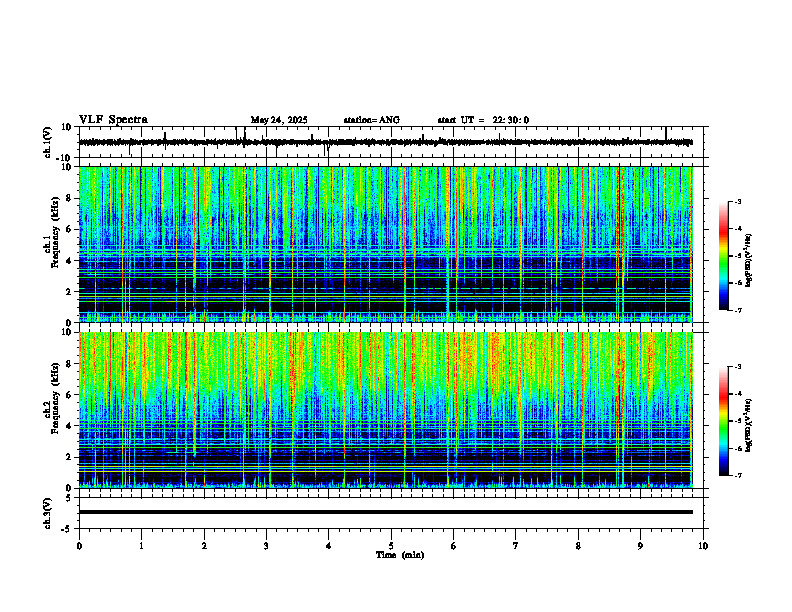Click time axis tick label "0"

79,546
